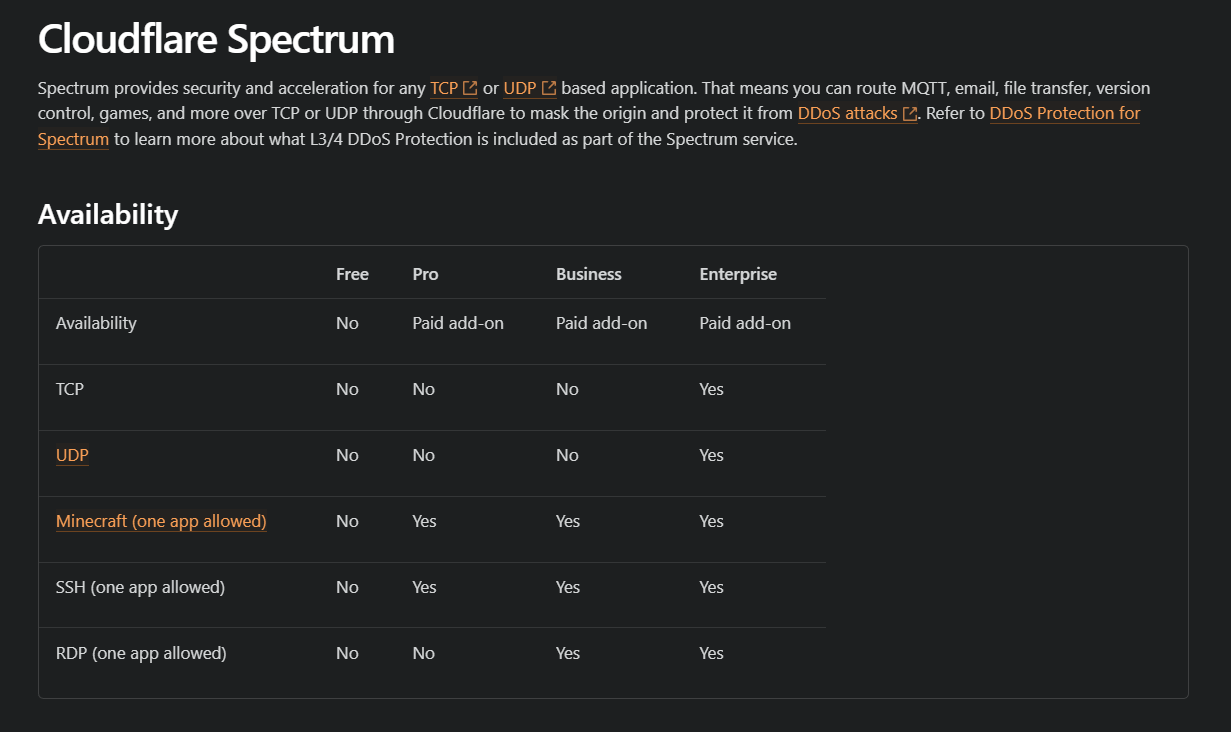Image resolution: width=1231 pixels, height=732 pixels.
Task: Click the TCP row label in table
Action: point(70,389)
